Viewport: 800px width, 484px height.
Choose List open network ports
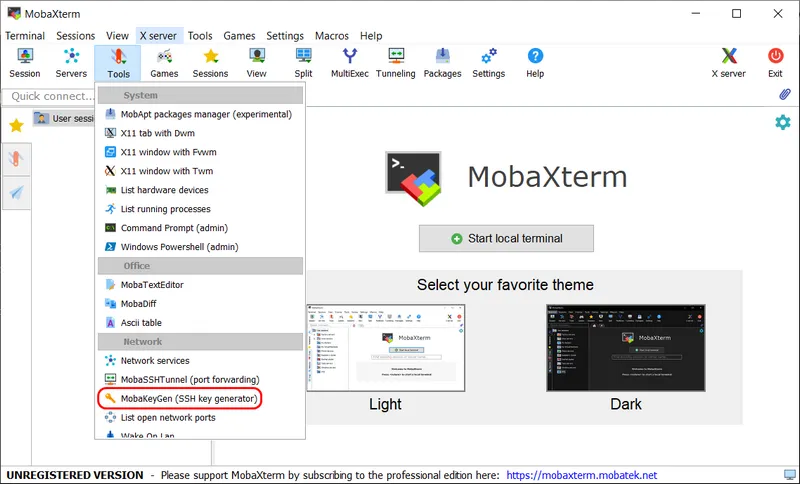(200, 417)
